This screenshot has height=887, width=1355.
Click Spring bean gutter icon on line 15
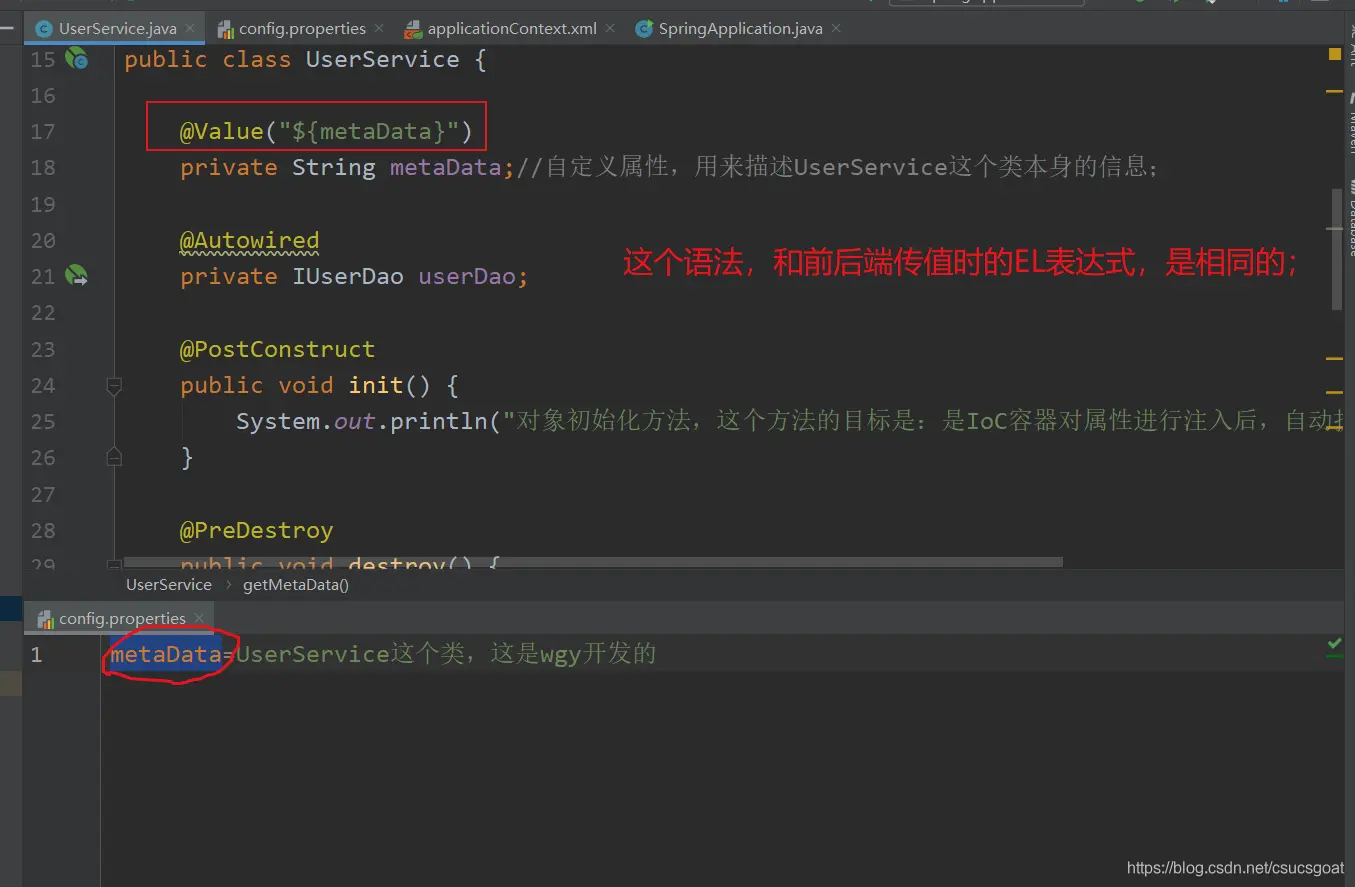click(76, 60)
